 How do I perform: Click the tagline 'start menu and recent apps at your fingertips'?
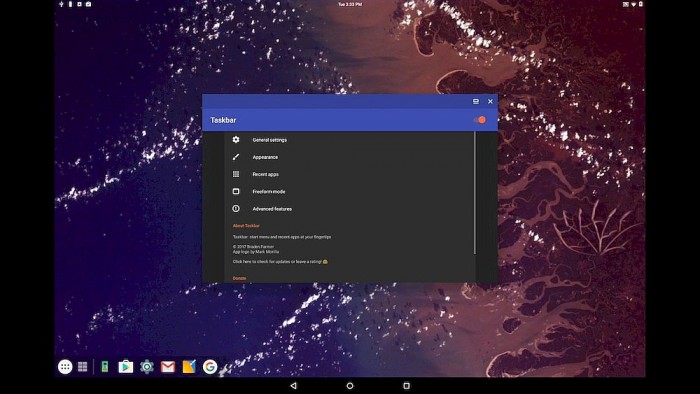click(x=291, y=237)
